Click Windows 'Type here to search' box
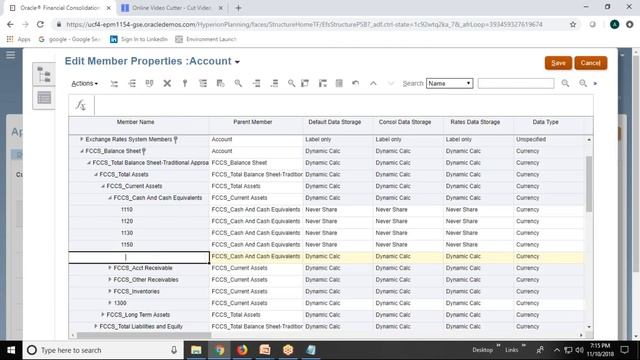 coord(103,350)
